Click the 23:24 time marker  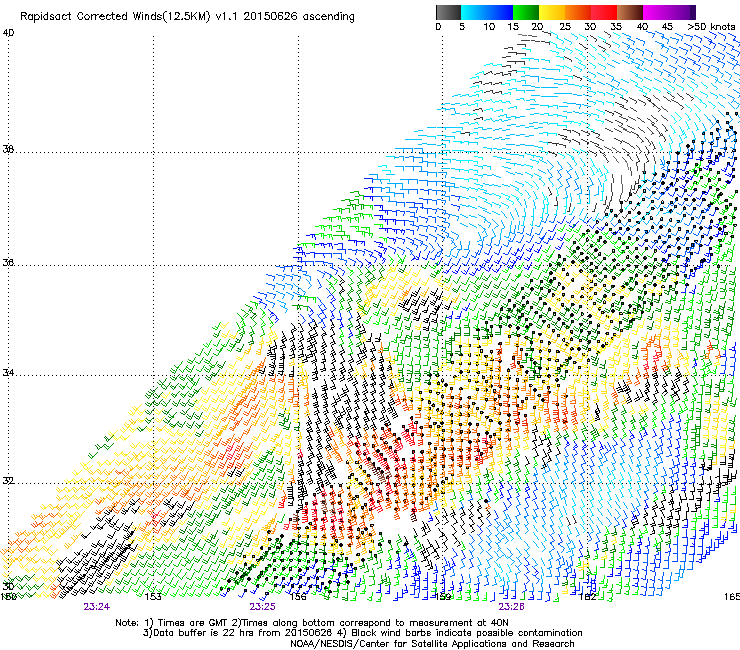(97, 607)
